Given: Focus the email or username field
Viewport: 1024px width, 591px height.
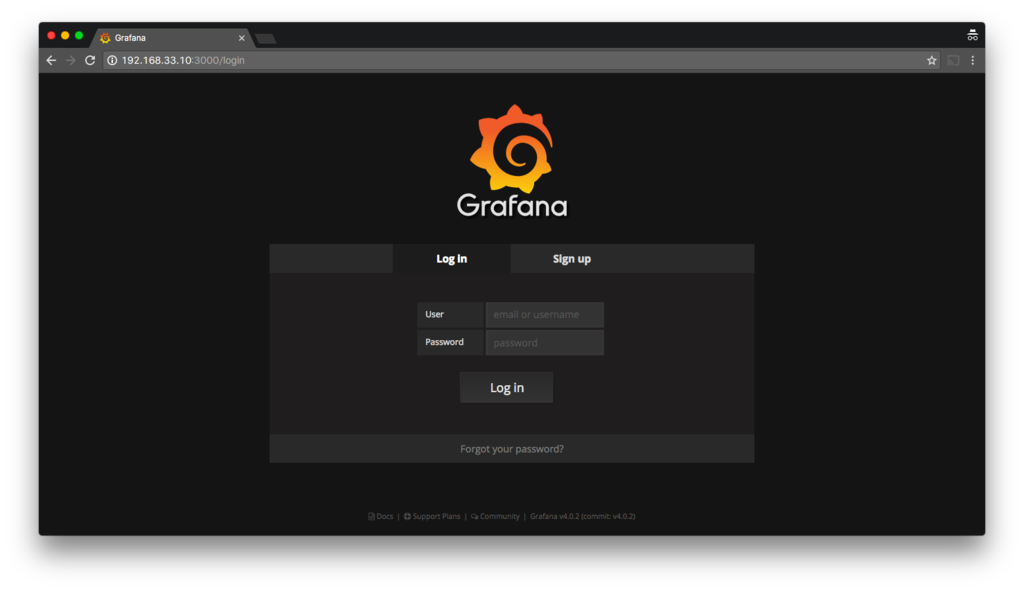Looking at the screenshot, I should pos(545,315).
